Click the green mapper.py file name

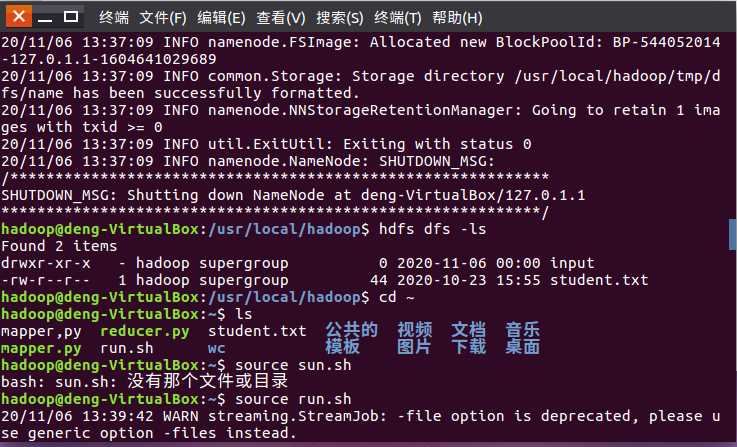click(x=41, y=349)
